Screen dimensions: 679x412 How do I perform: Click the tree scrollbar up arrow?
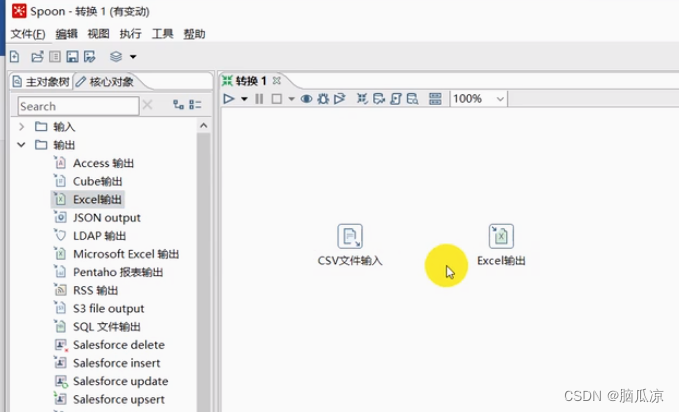click(x=204, y=126)
